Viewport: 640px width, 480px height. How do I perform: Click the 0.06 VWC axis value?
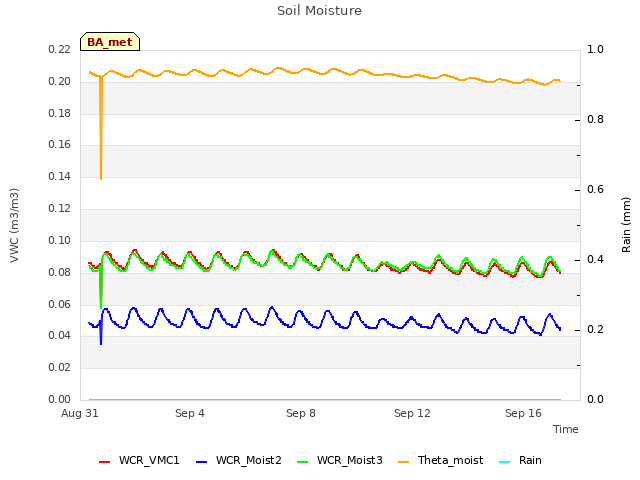pyautogui.click(x=60, y=304)
